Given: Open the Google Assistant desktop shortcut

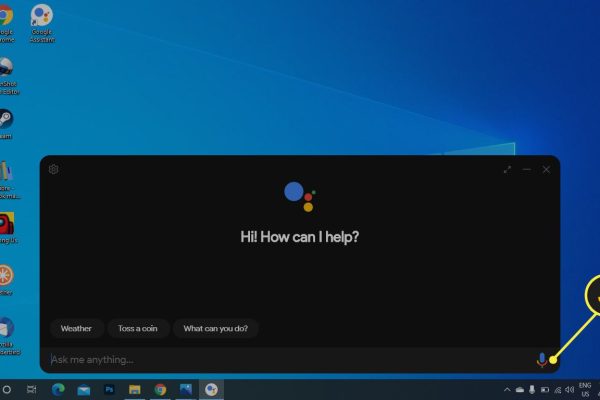Looking at the screenshot, I should coord(42,20).
